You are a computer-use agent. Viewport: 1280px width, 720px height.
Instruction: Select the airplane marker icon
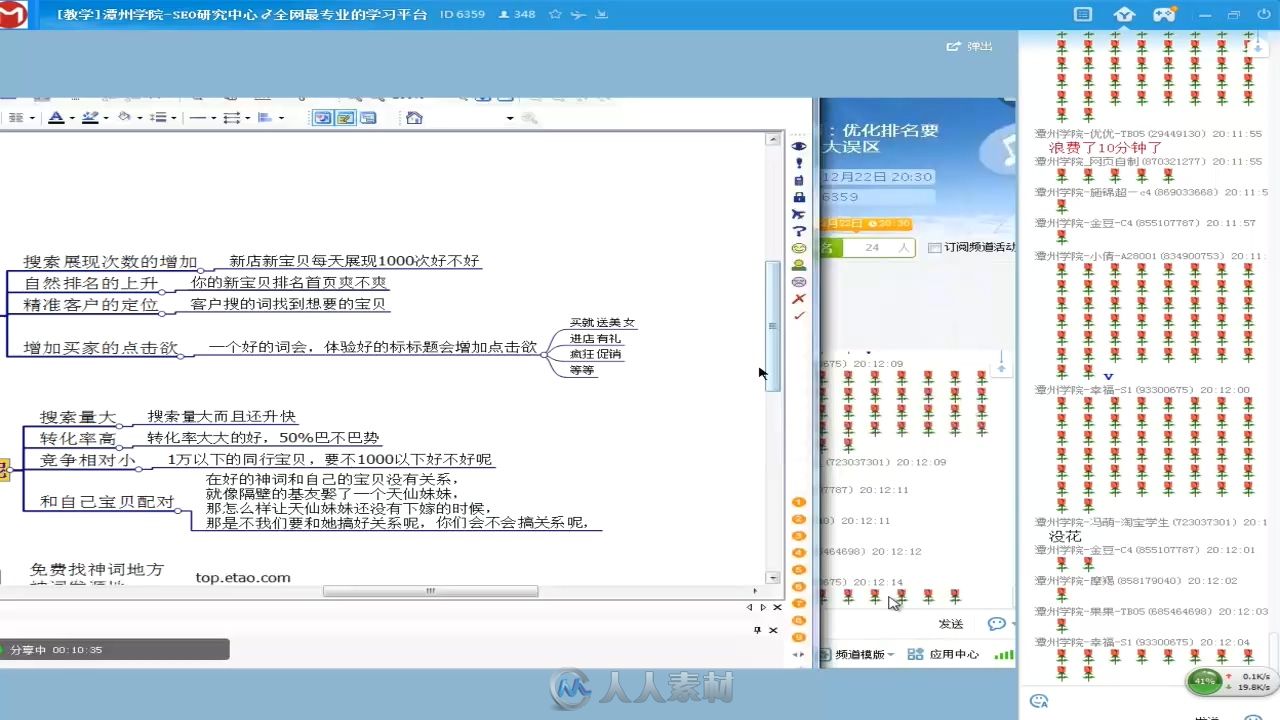click(799, 214)
